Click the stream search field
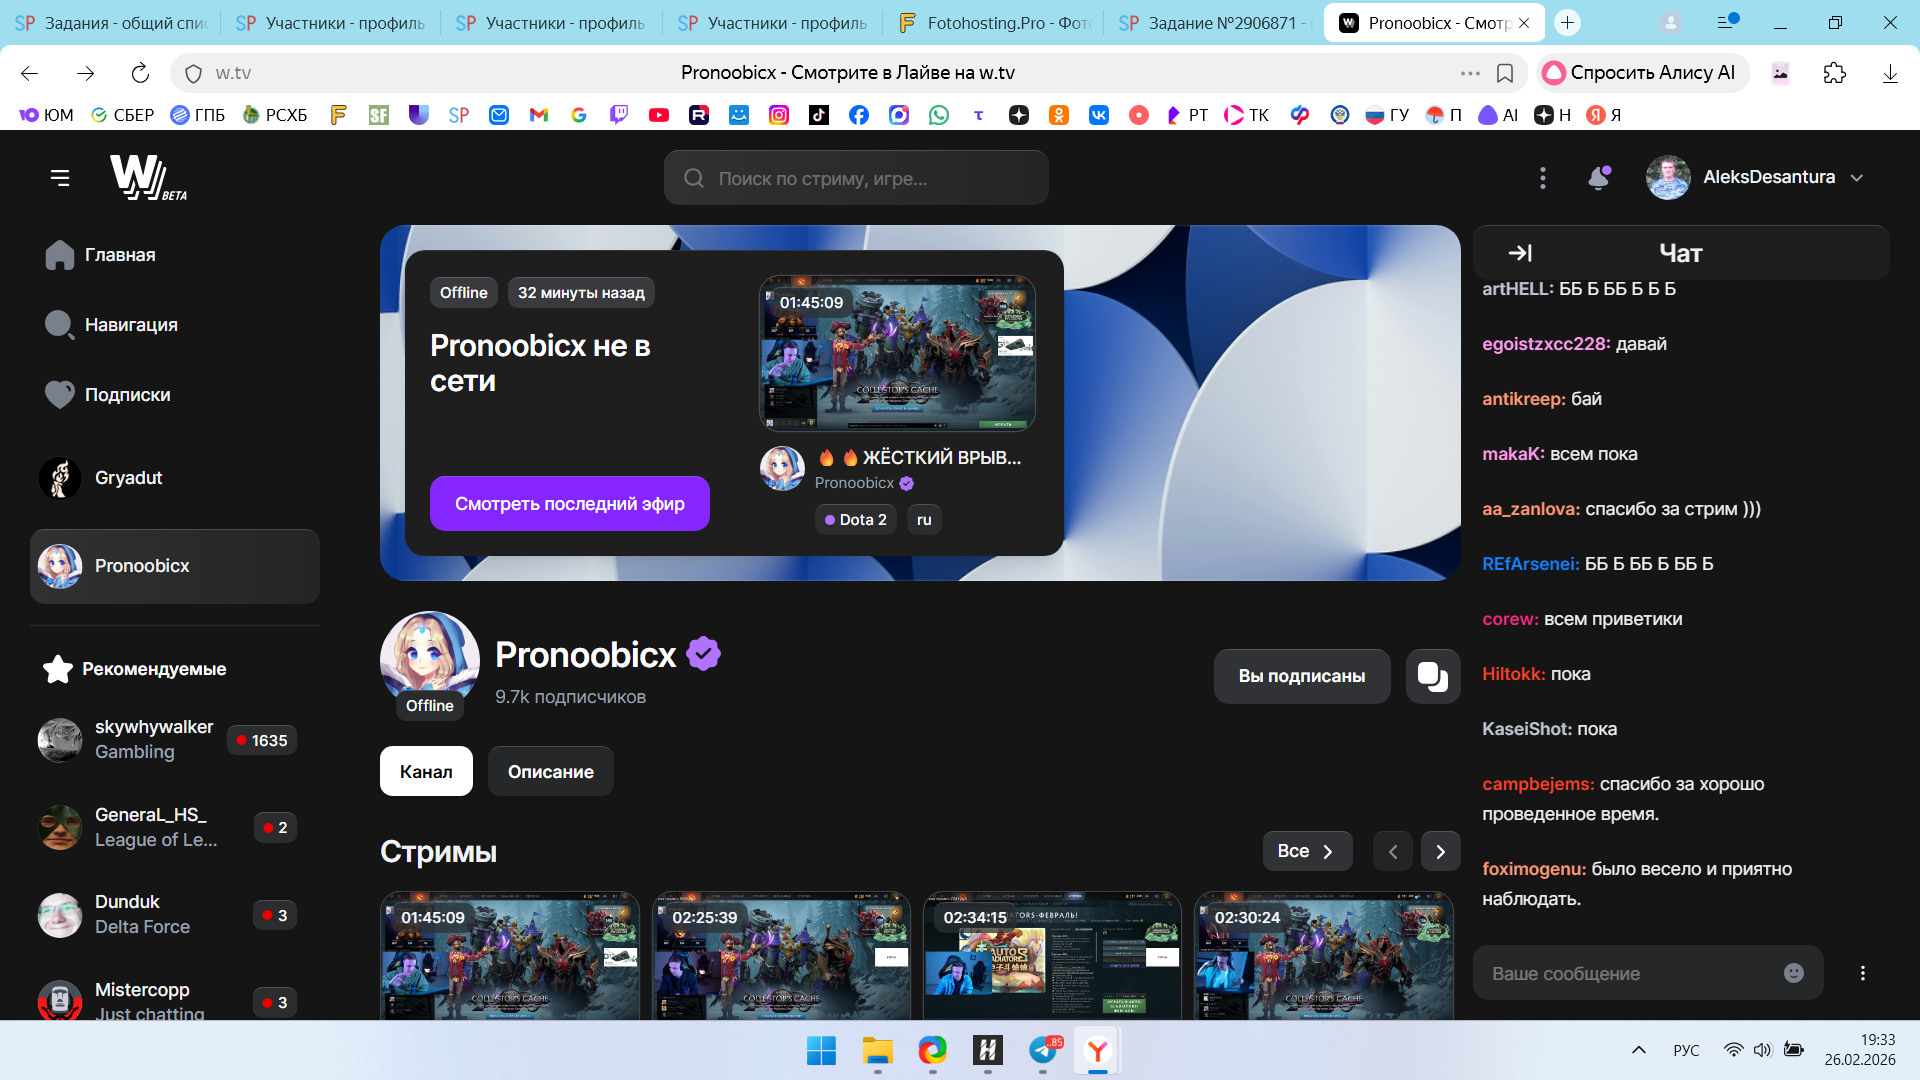The width and height of the screenshot is (1920, 1080). [856, 178]
